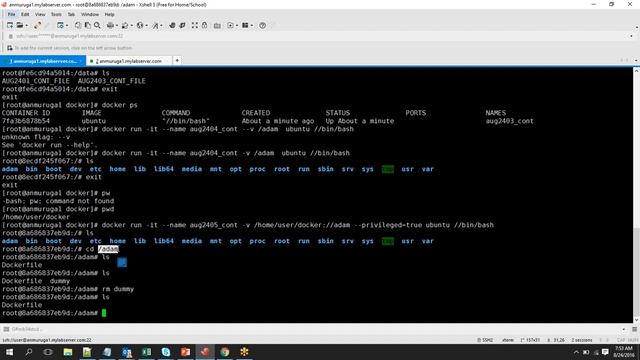Open the Action Center notification icon

605,352
